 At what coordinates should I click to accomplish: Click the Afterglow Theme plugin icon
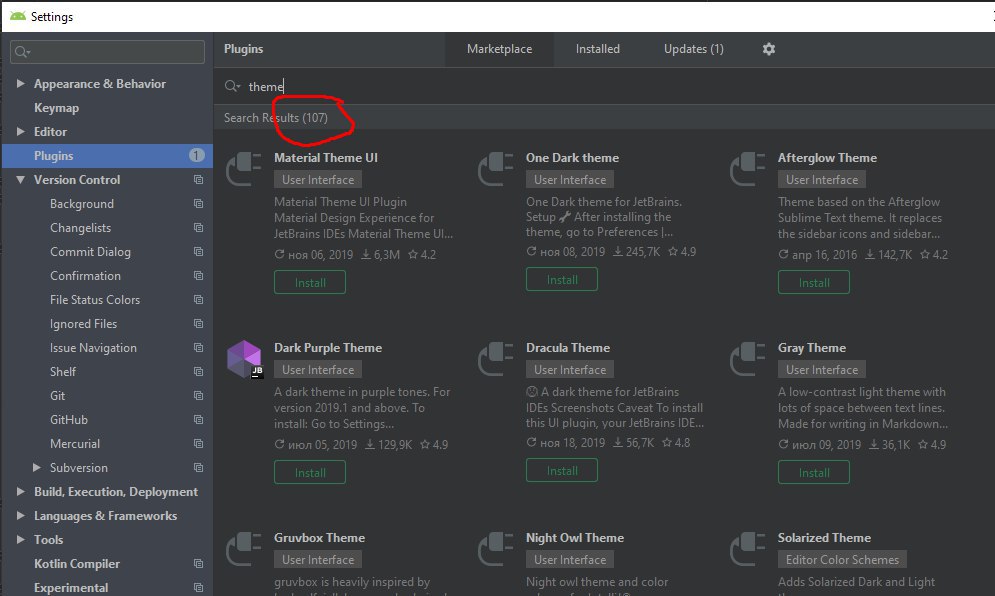coord(748,169)
